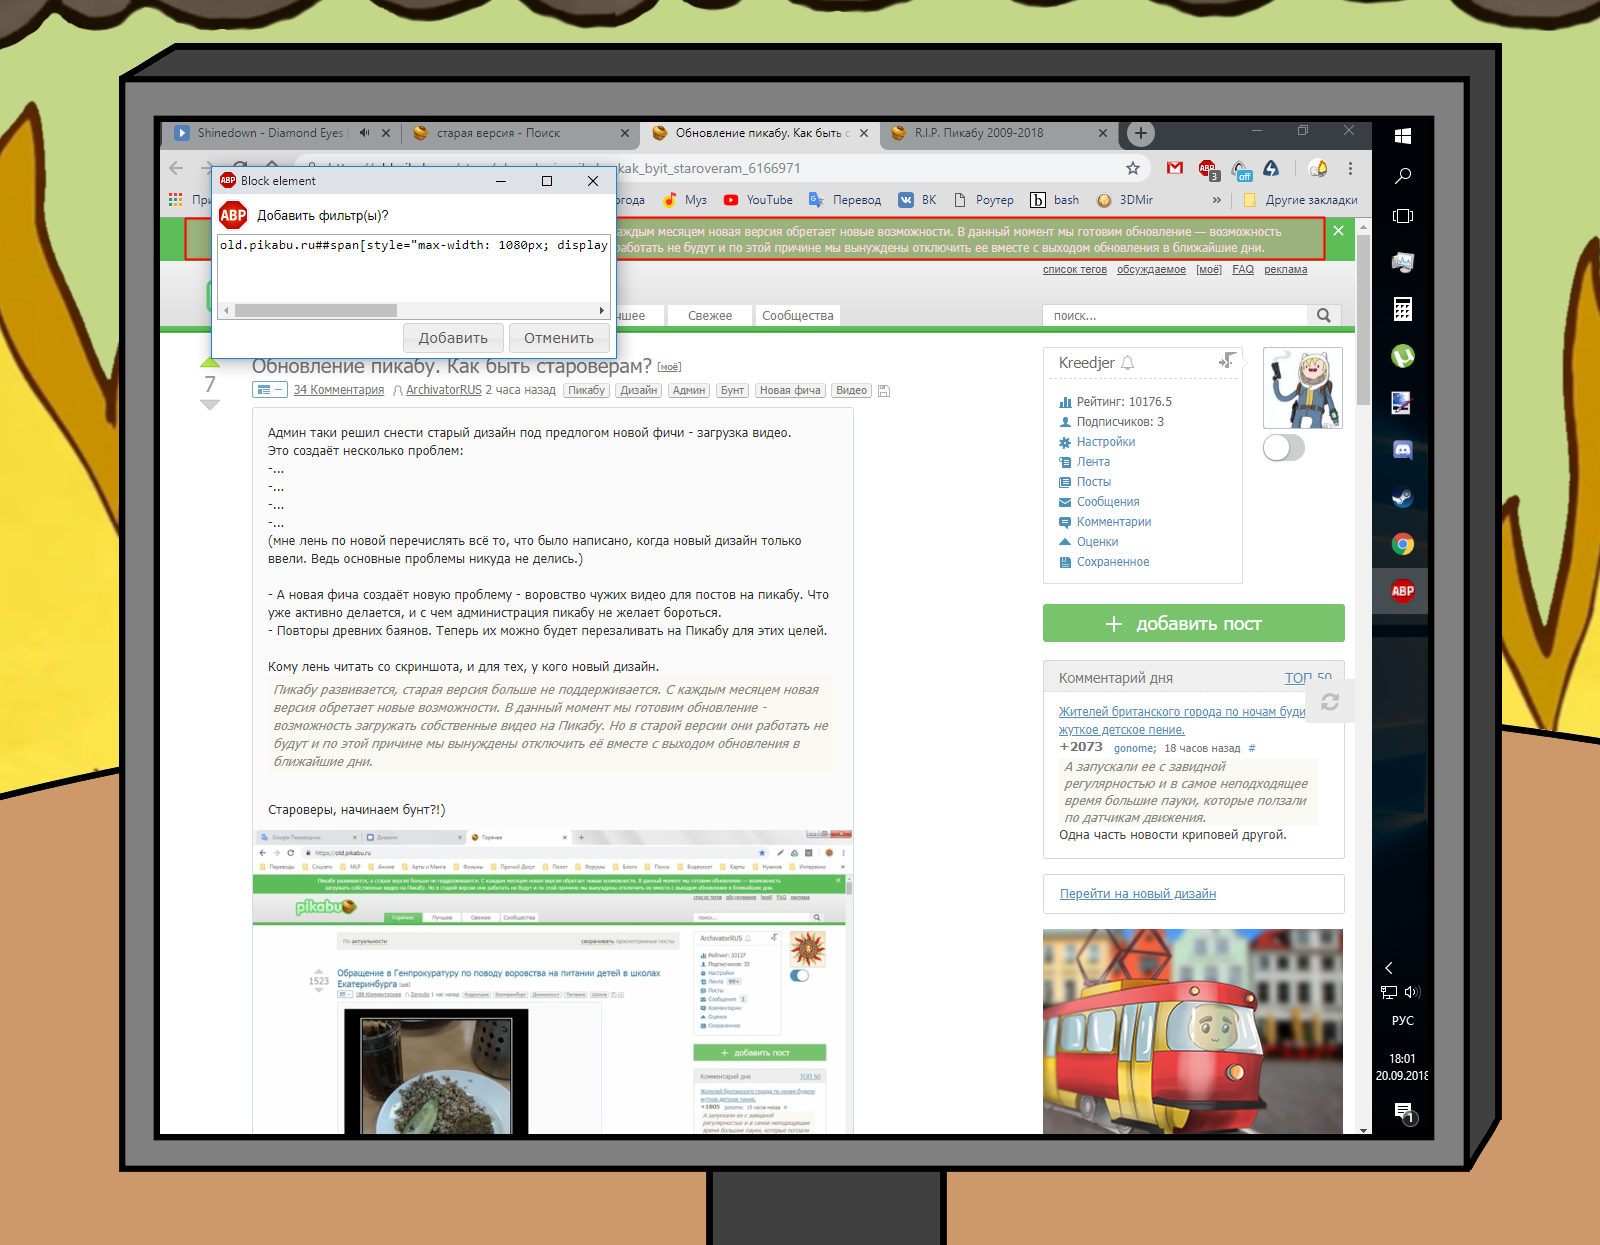Expand the bookmarks overflow chevron
The height and width of the screenshot is (1245, 1600).
[x=1217, y=200]
